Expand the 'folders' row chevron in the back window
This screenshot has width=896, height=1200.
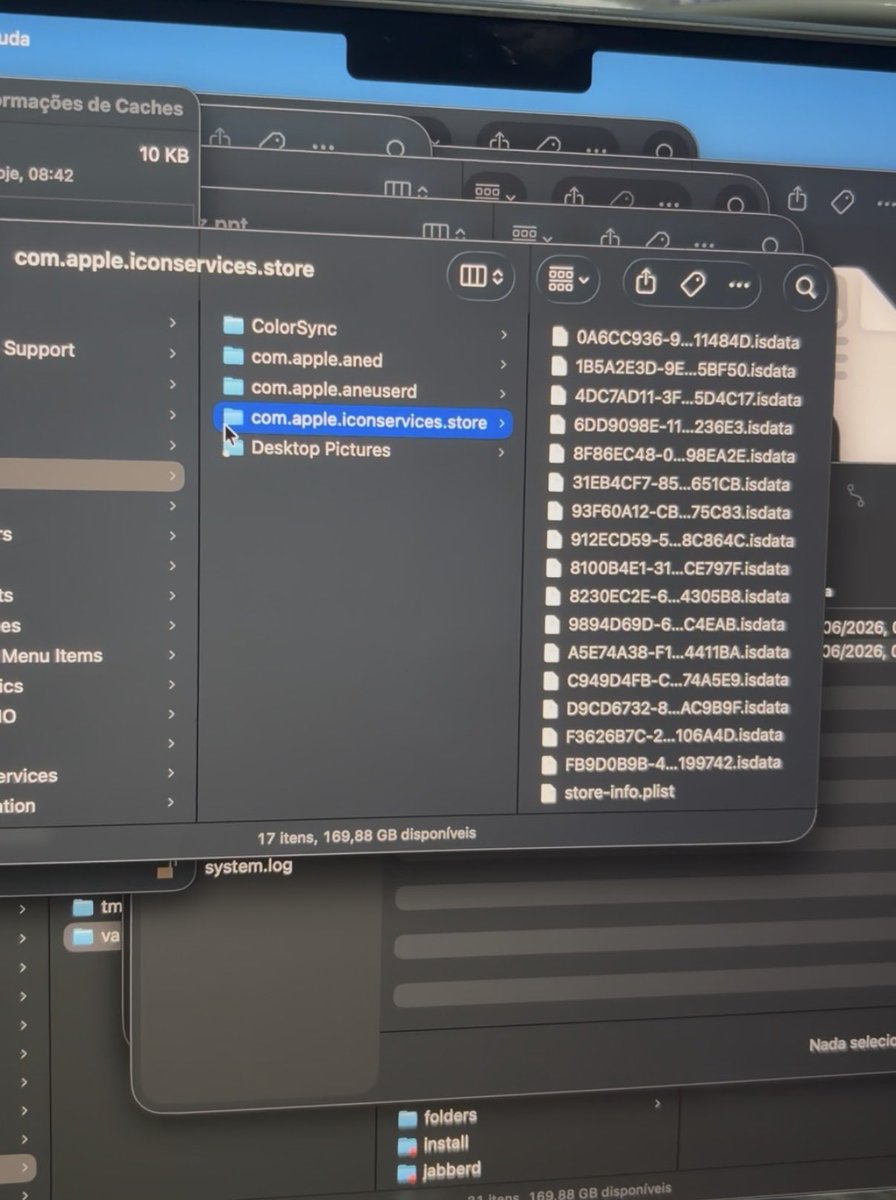tap(657, 1104)
